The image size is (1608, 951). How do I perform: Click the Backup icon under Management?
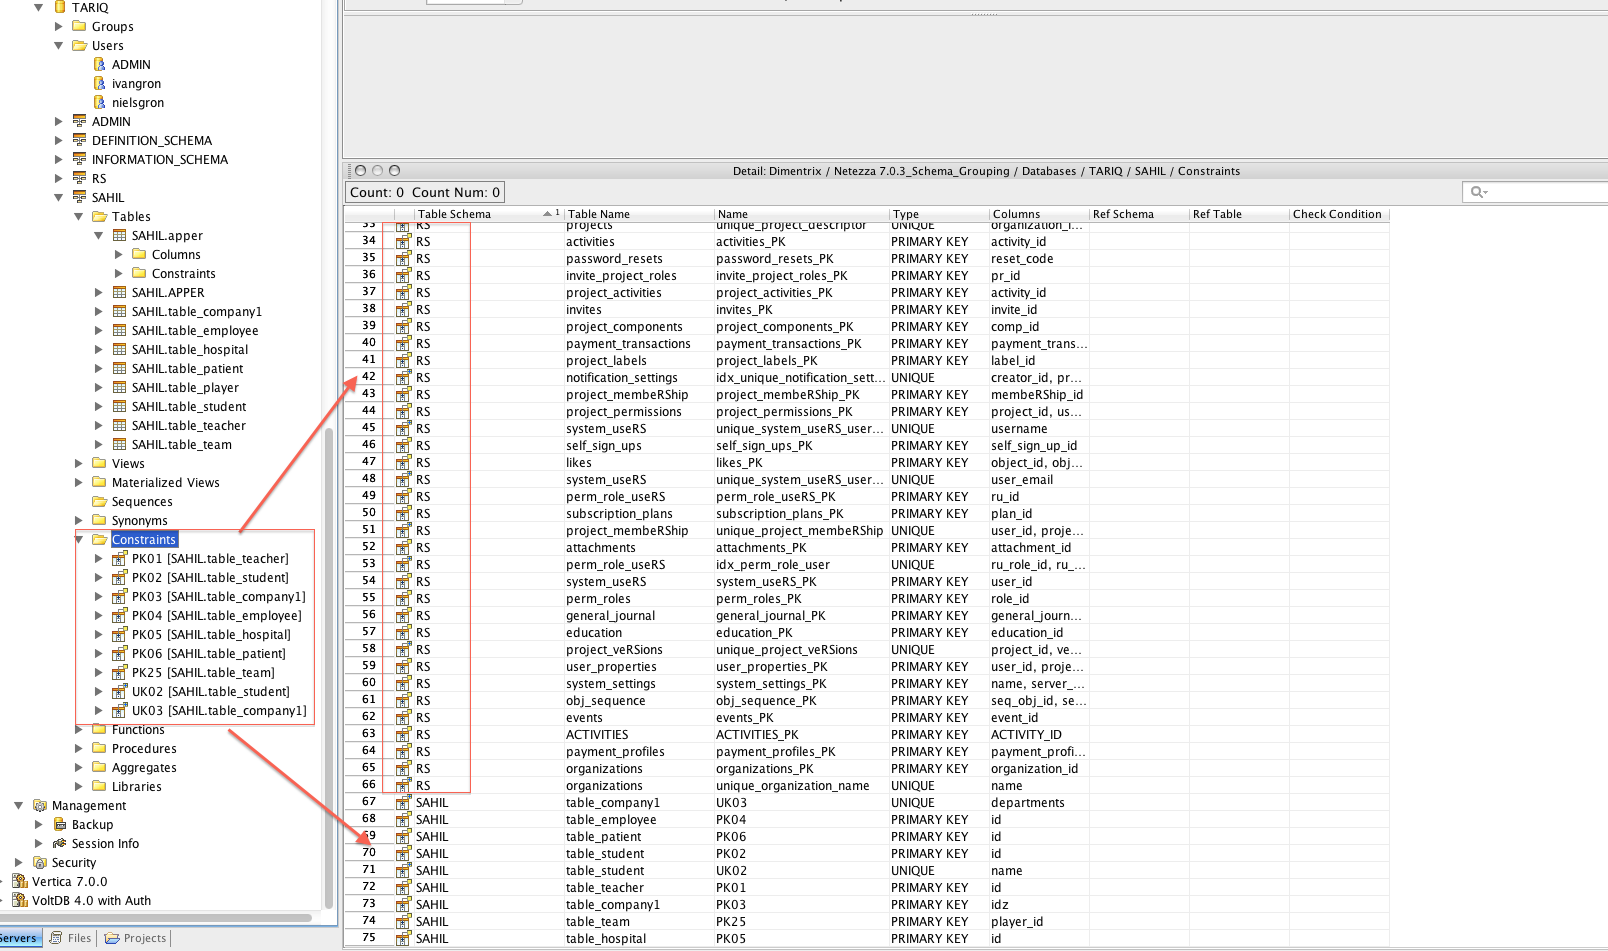60,824
